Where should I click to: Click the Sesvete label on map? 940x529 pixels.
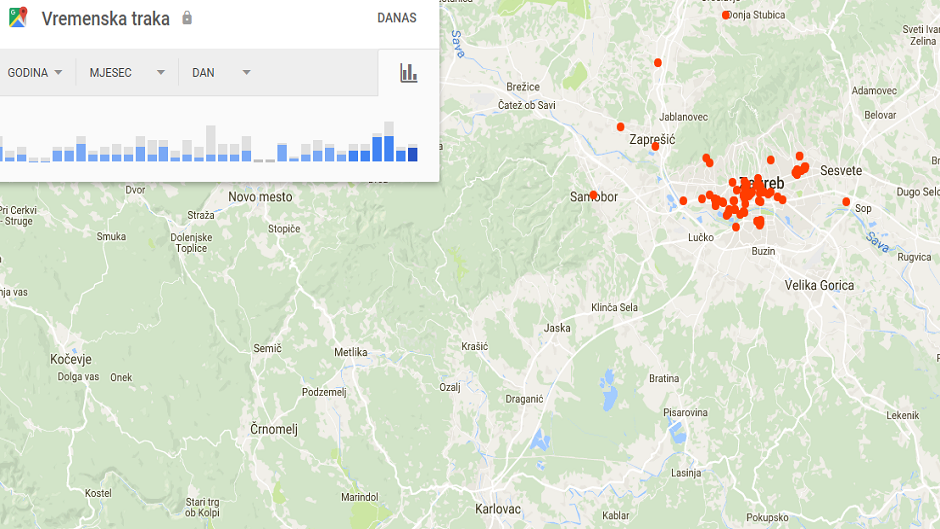[x=840, y=171]
